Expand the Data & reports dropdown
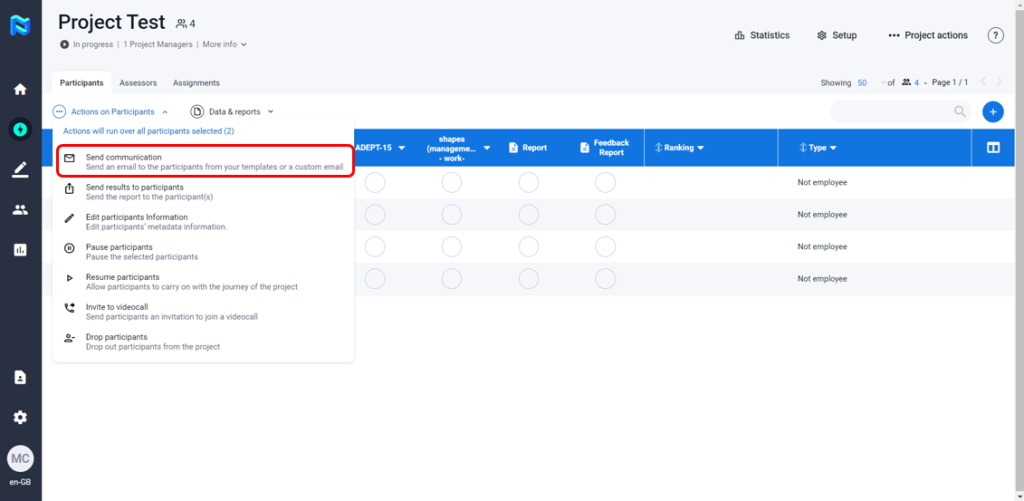 (x=232, y=112)
